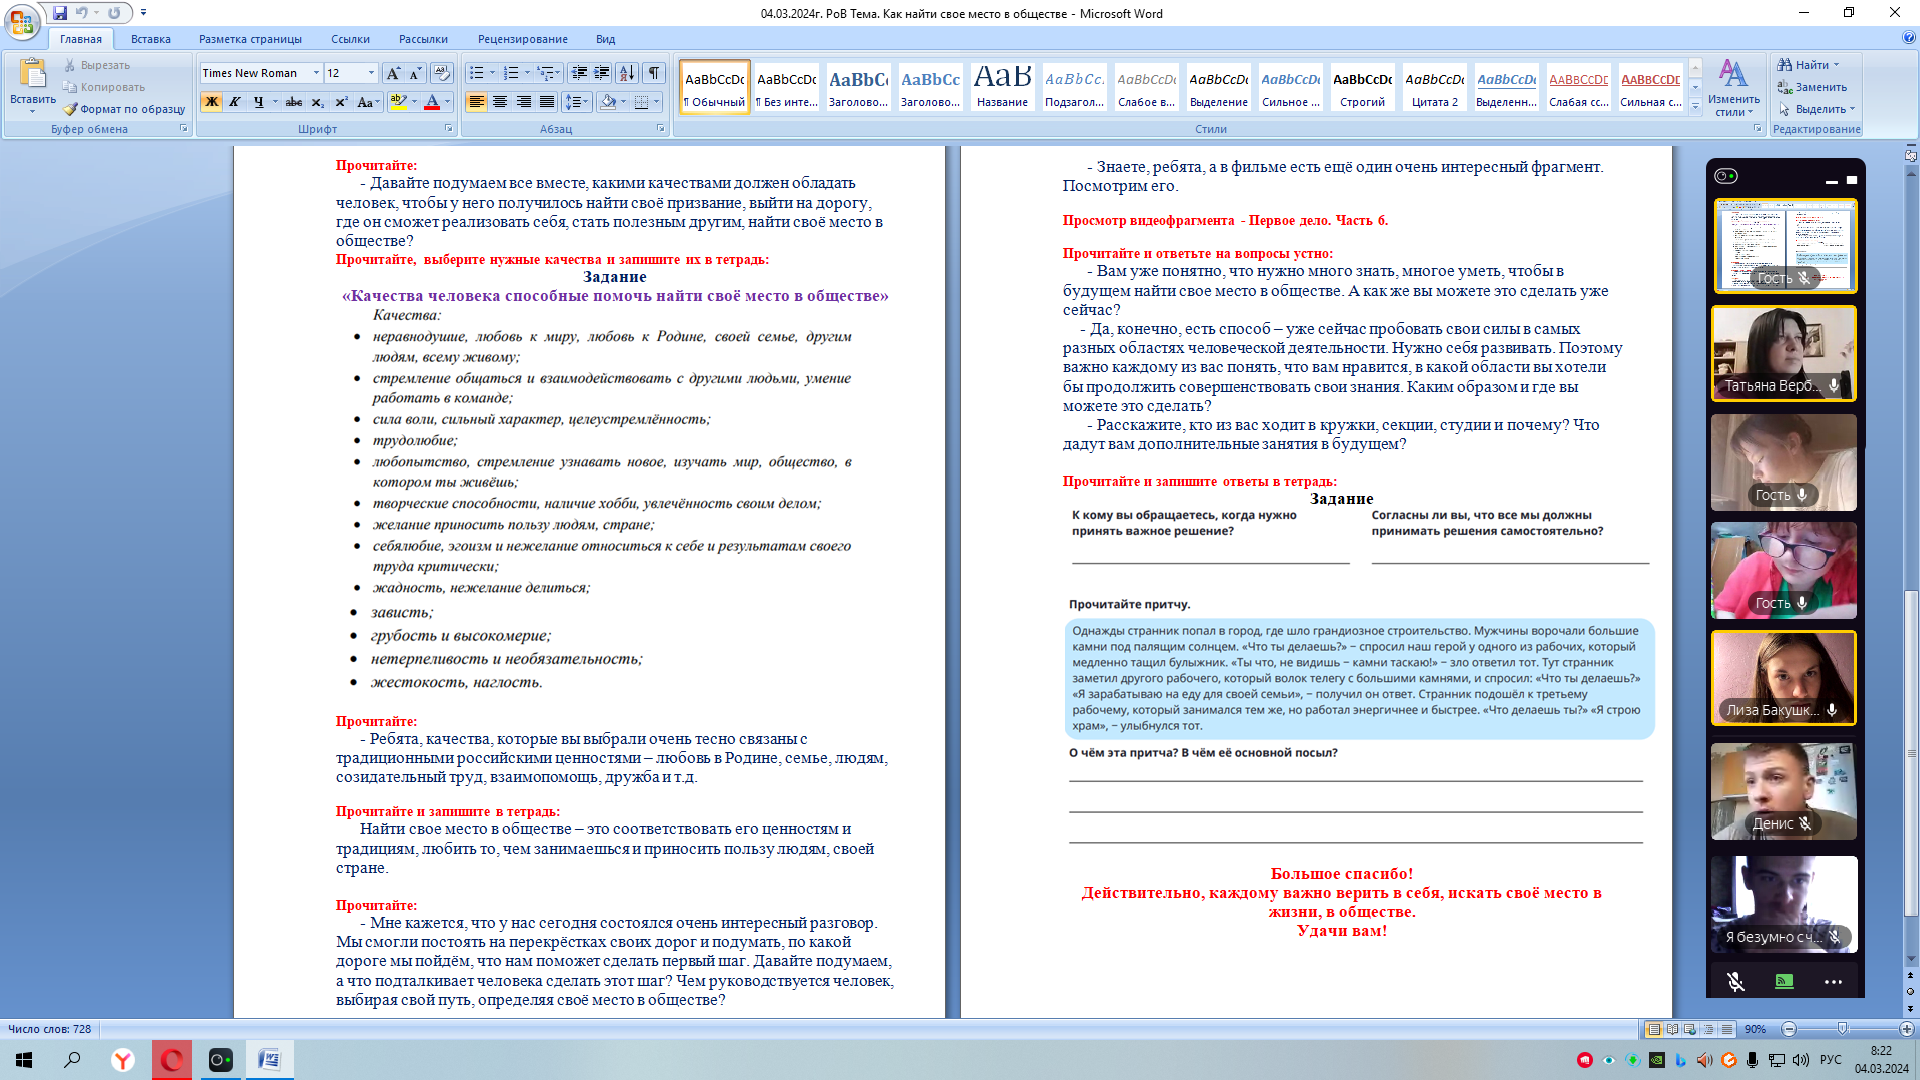Expand the borders dropdown
This screenshot has height=1080, width=1920.
coord(656,102)
